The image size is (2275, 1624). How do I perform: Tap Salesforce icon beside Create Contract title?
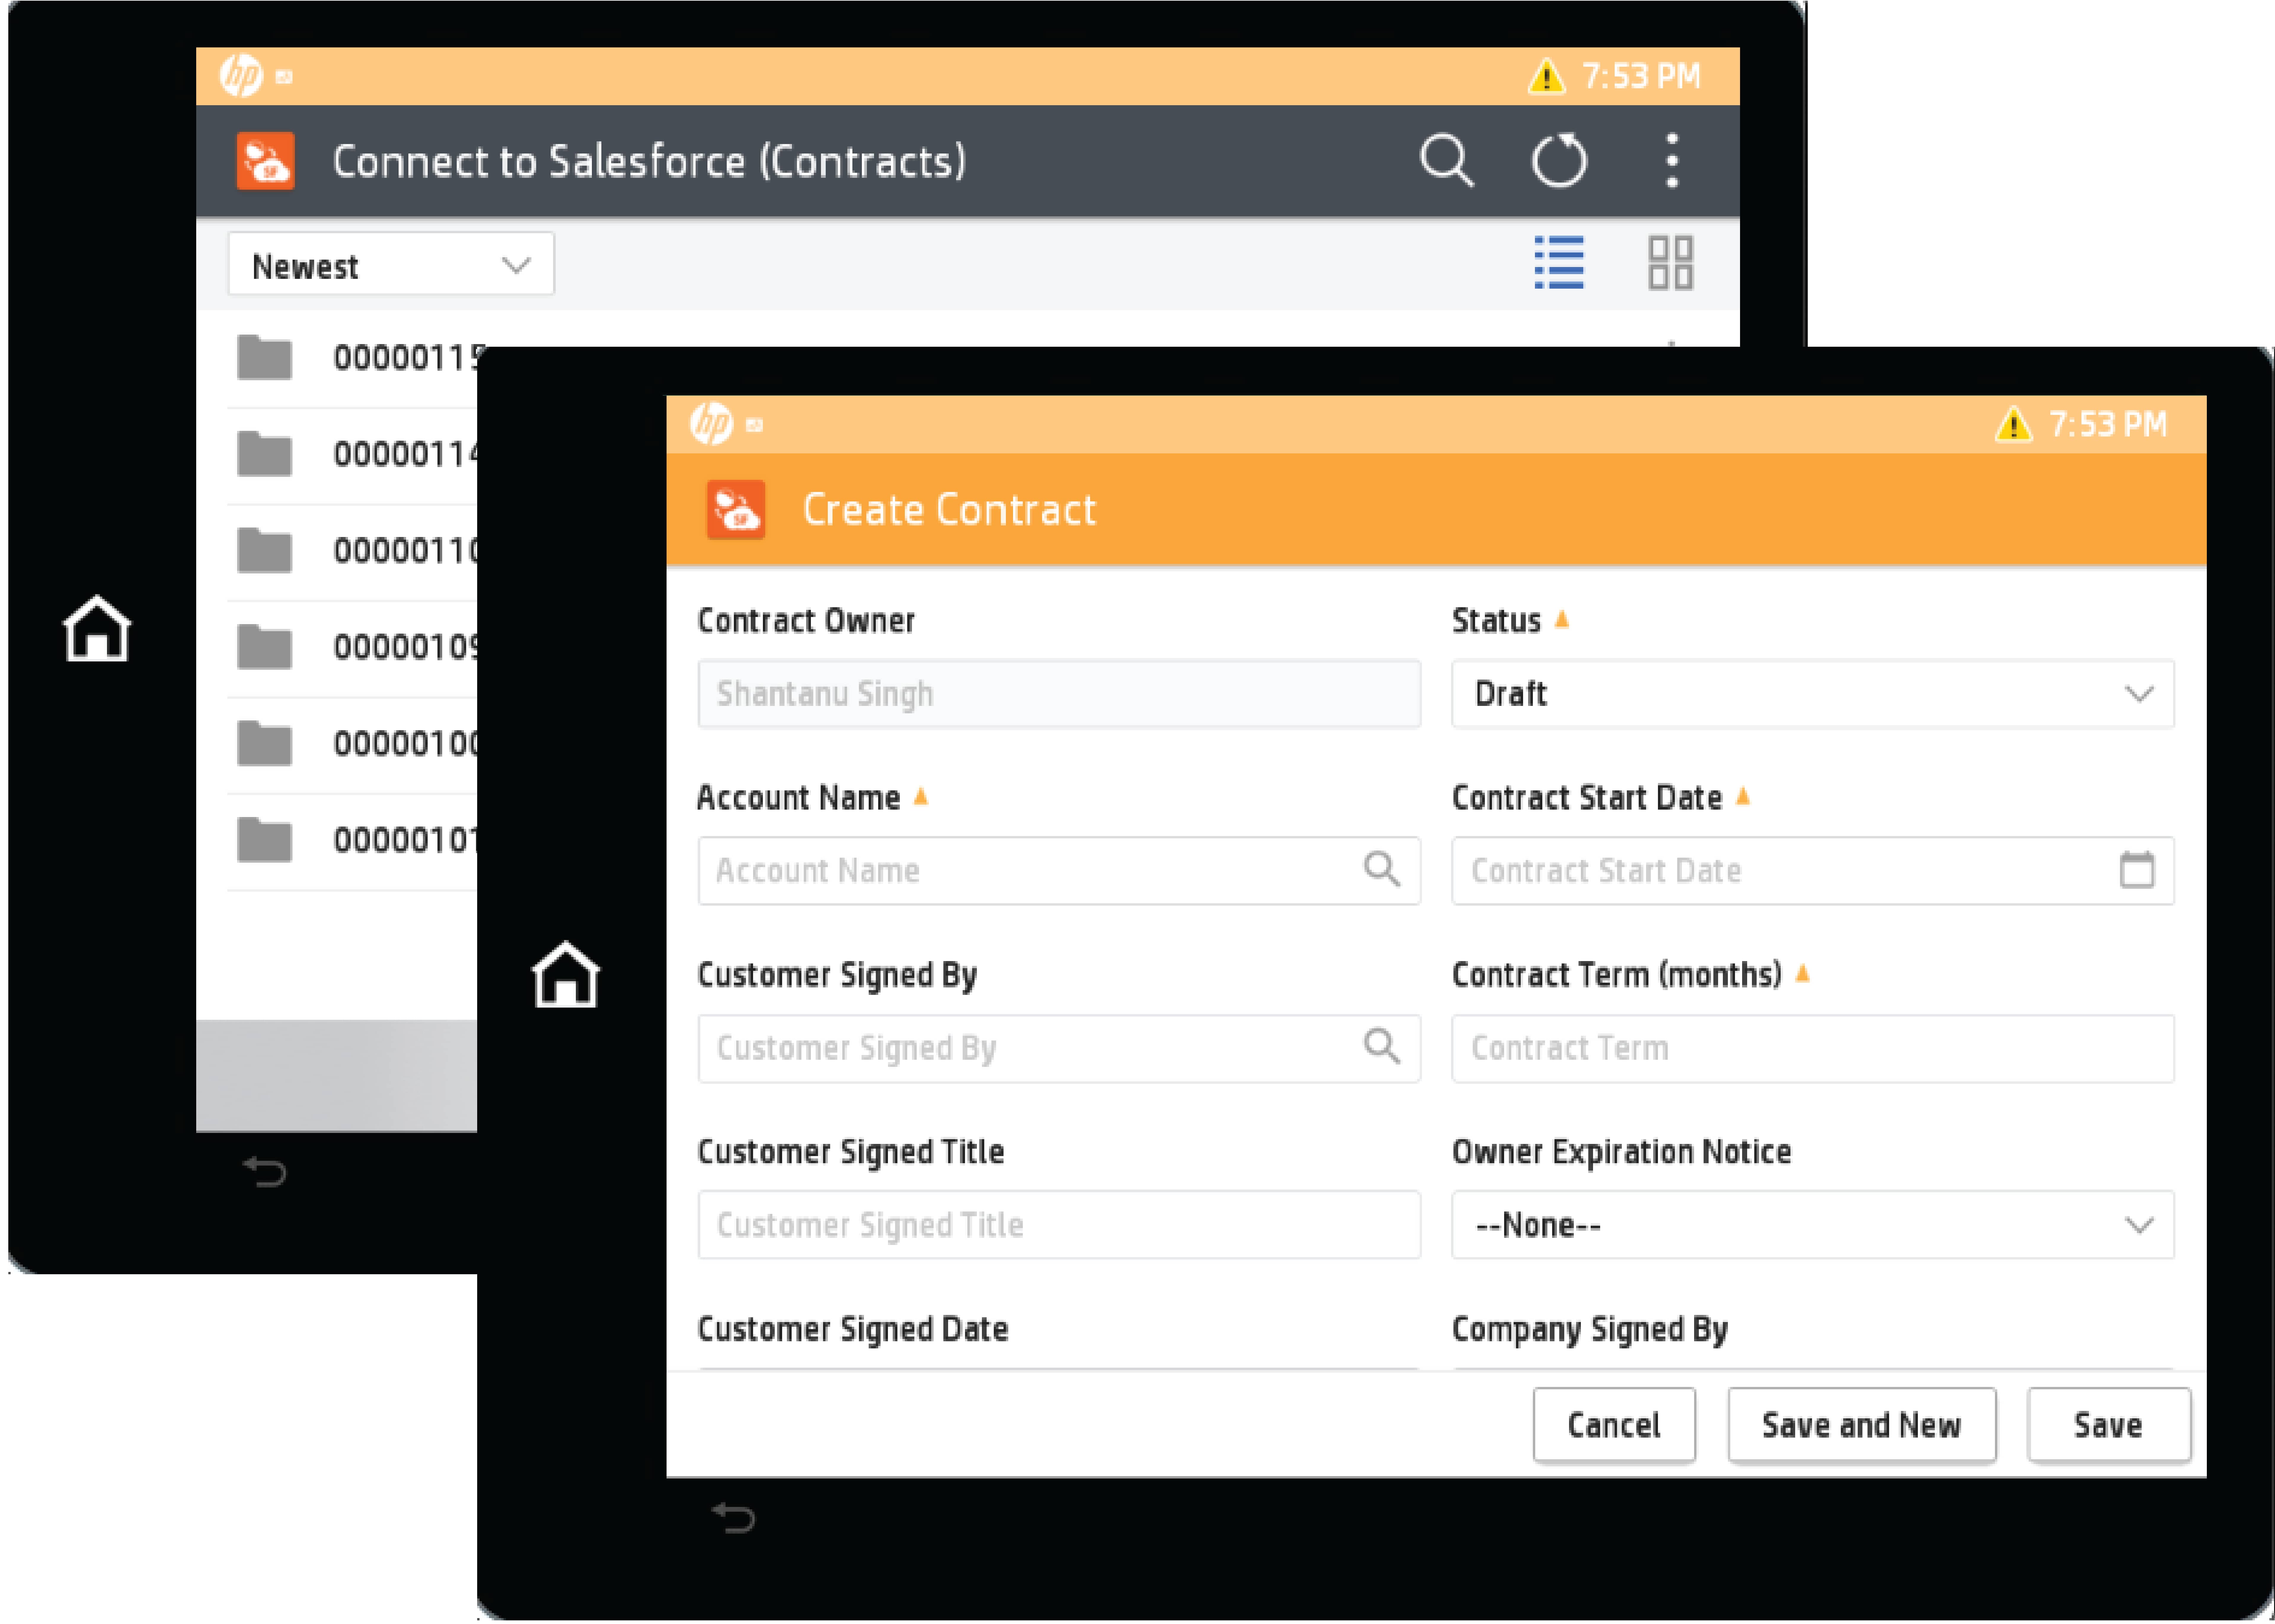[x=736, y=510]
